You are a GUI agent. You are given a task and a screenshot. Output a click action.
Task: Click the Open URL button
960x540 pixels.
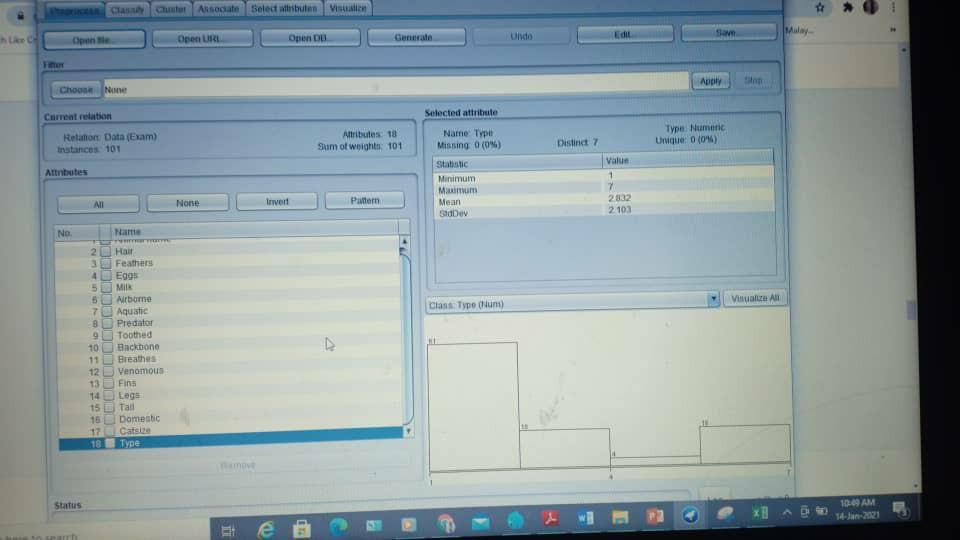[202, 39]
